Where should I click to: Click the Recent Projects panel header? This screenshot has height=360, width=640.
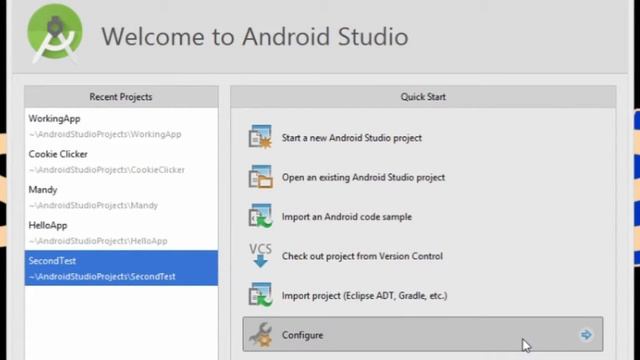121,97
